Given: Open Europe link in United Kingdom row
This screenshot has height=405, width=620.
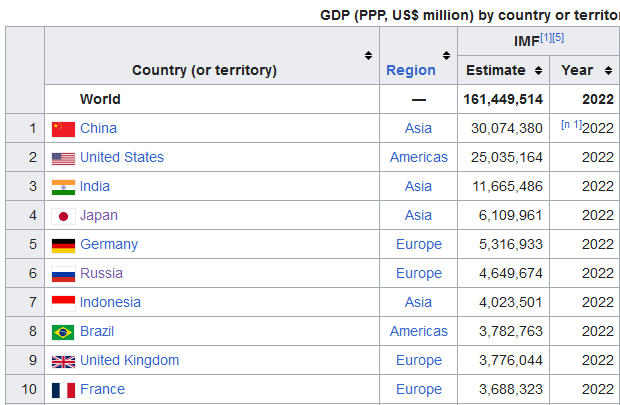Looking at the screenshot, I should tap(419, 360).
